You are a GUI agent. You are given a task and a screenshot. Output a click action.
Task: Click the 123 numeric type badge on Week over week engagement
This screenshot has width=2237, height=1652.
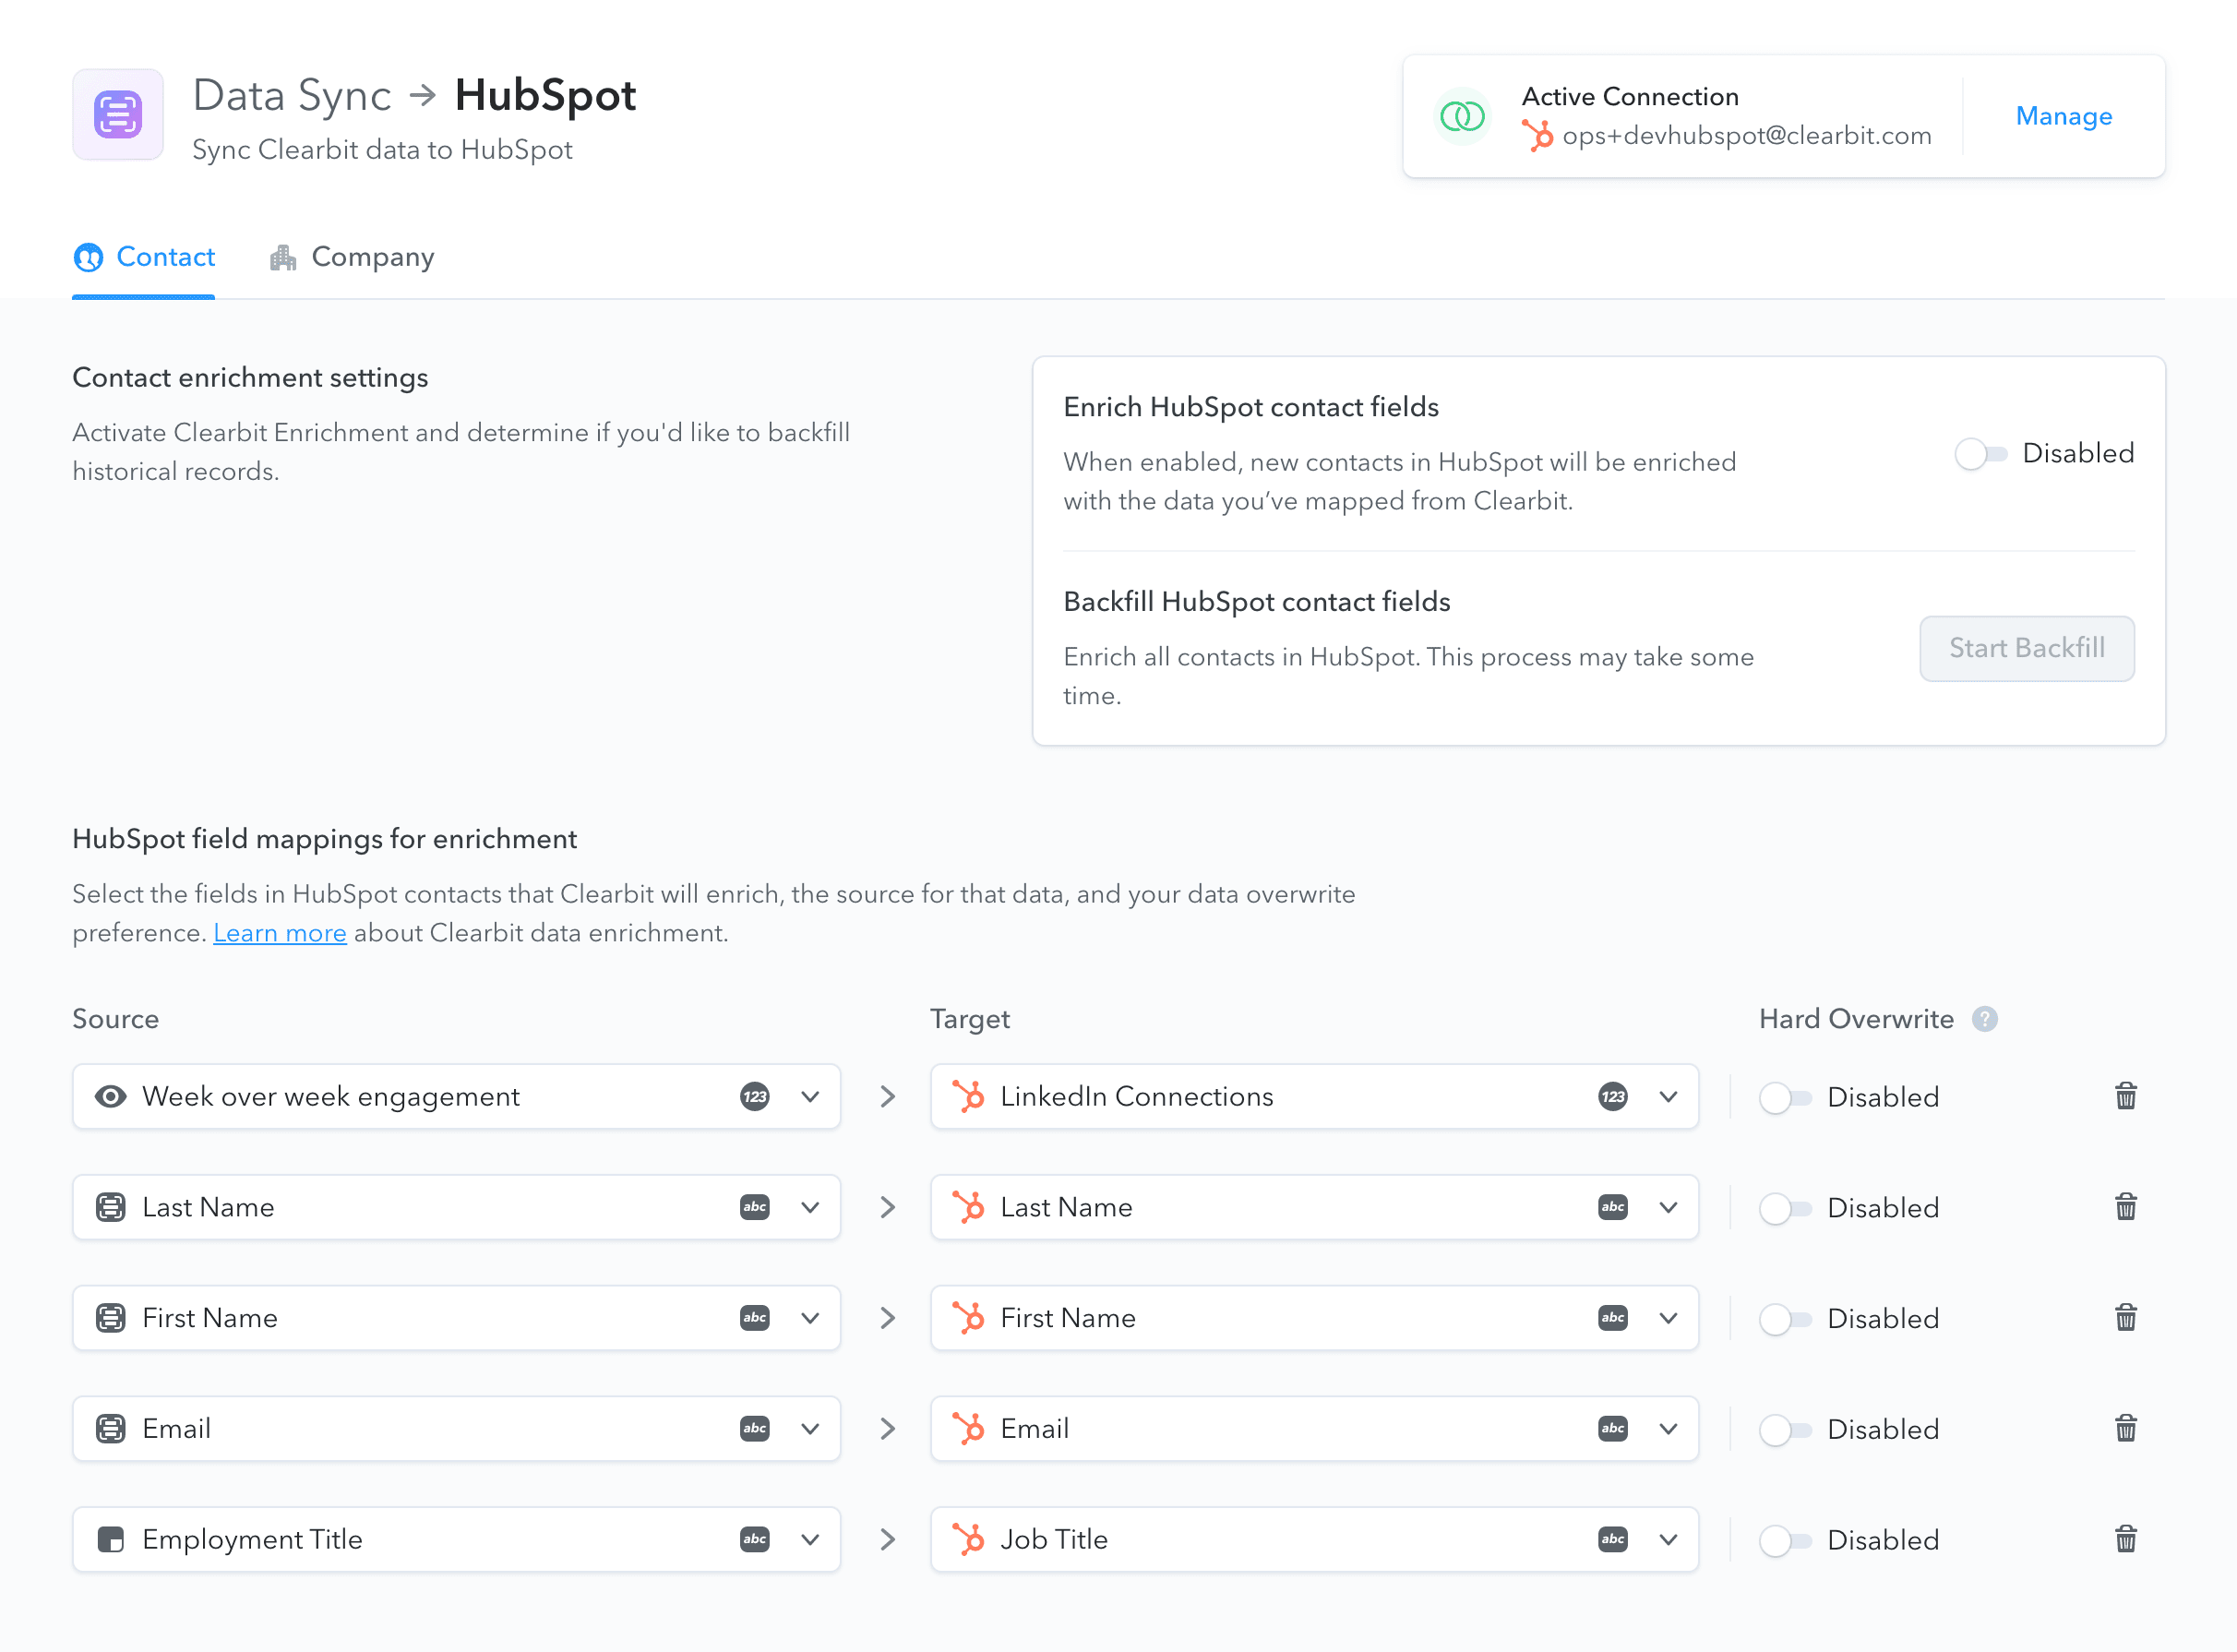[x=754, y=1096]
